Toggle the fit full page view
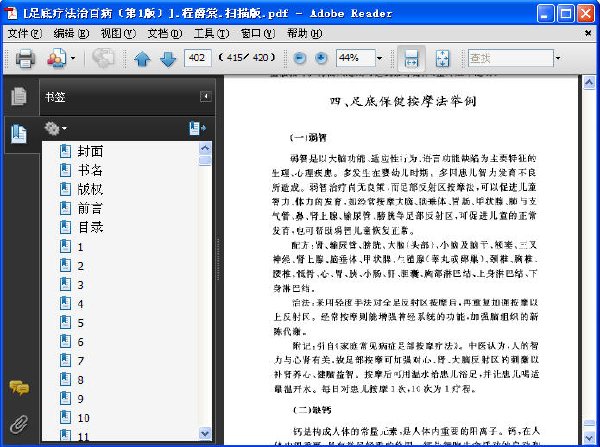The height and width of the screenshot is (447, 600). tap(442, 58)
